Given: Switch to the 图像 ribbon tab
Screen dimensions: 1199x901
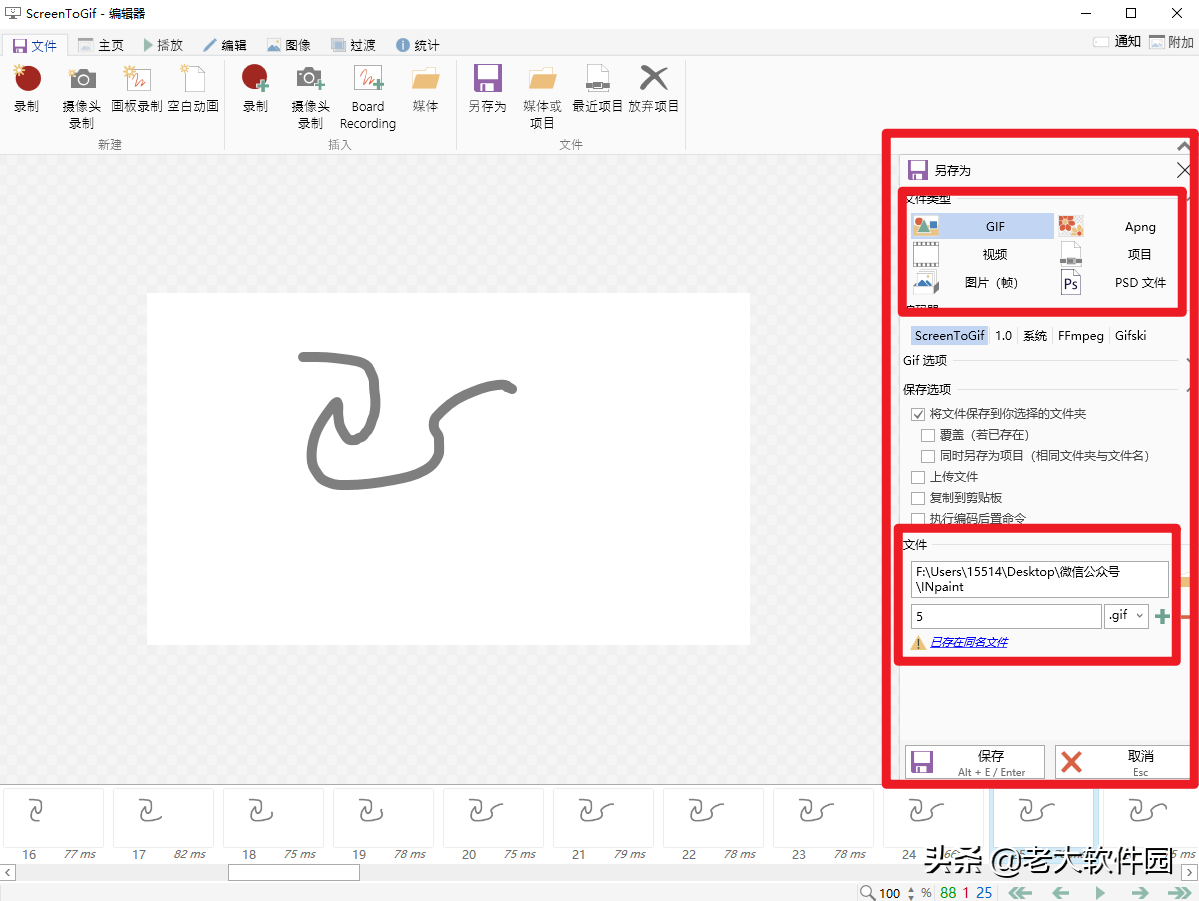Looking at the screenshot, I should (289, 45).
